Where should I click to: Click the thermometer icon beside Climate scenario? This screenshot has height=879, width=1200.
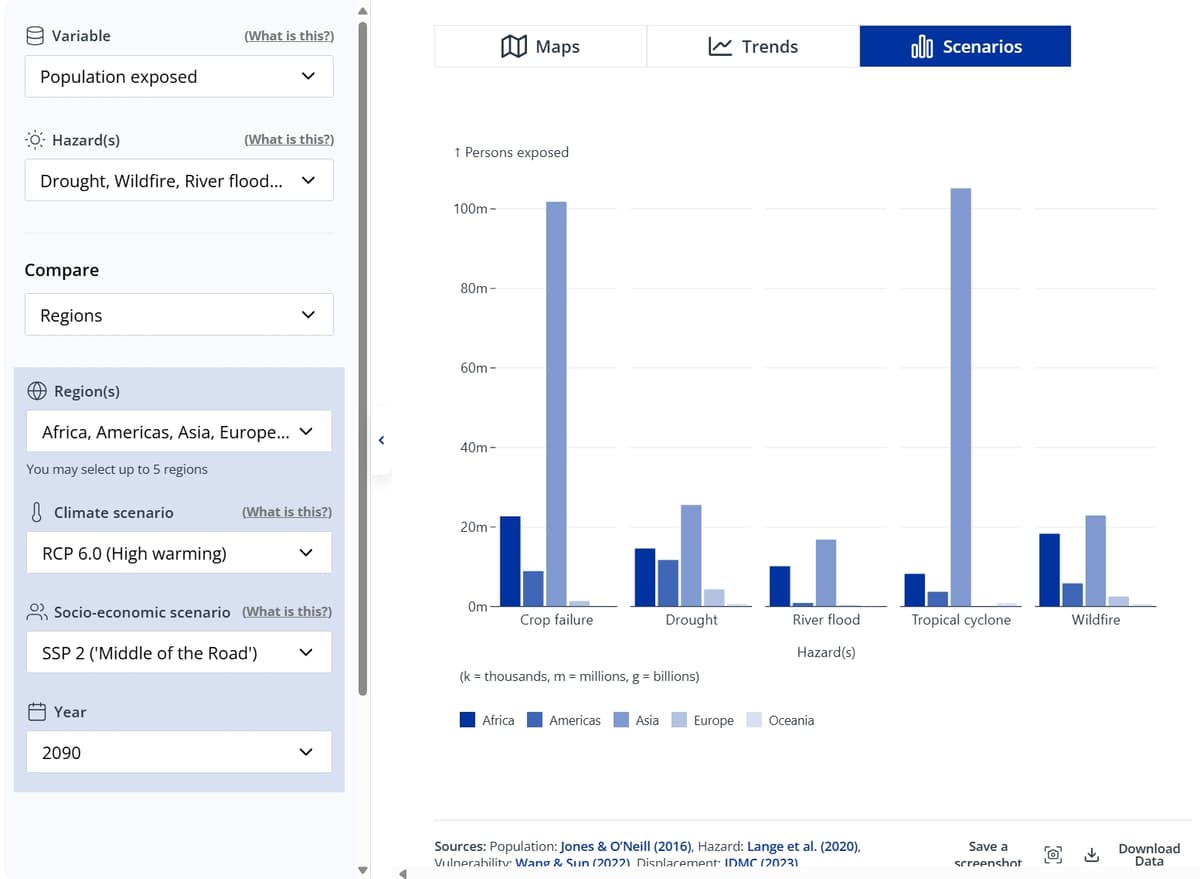click(x=34, y=512)
